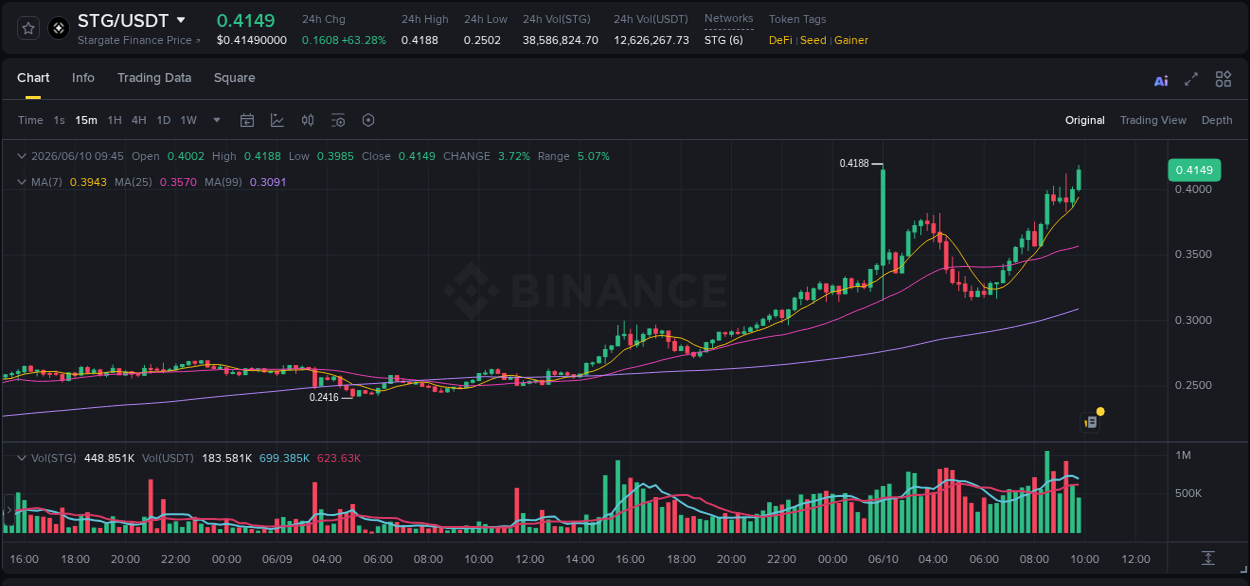Click the 0.4188 high price marker
This screenshot has width=1250, height=586.
853,163
